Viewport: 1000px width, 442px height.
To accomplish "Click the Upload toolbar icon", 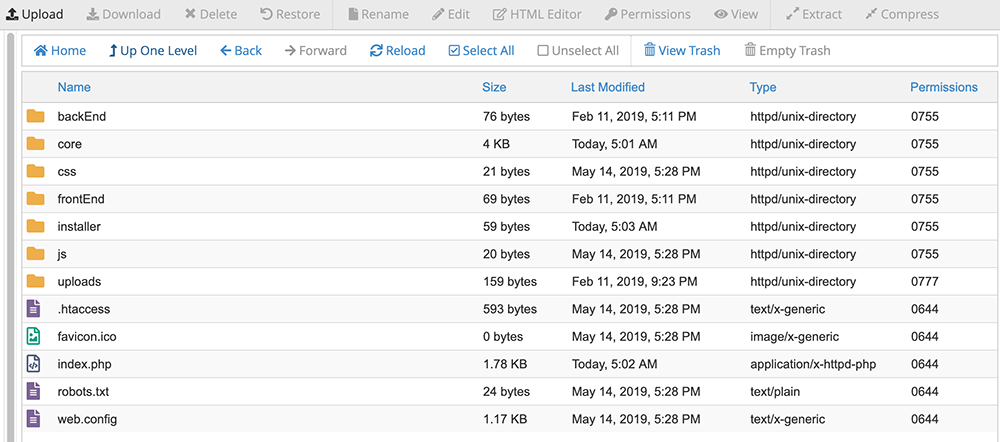I will tap(13, 14).
